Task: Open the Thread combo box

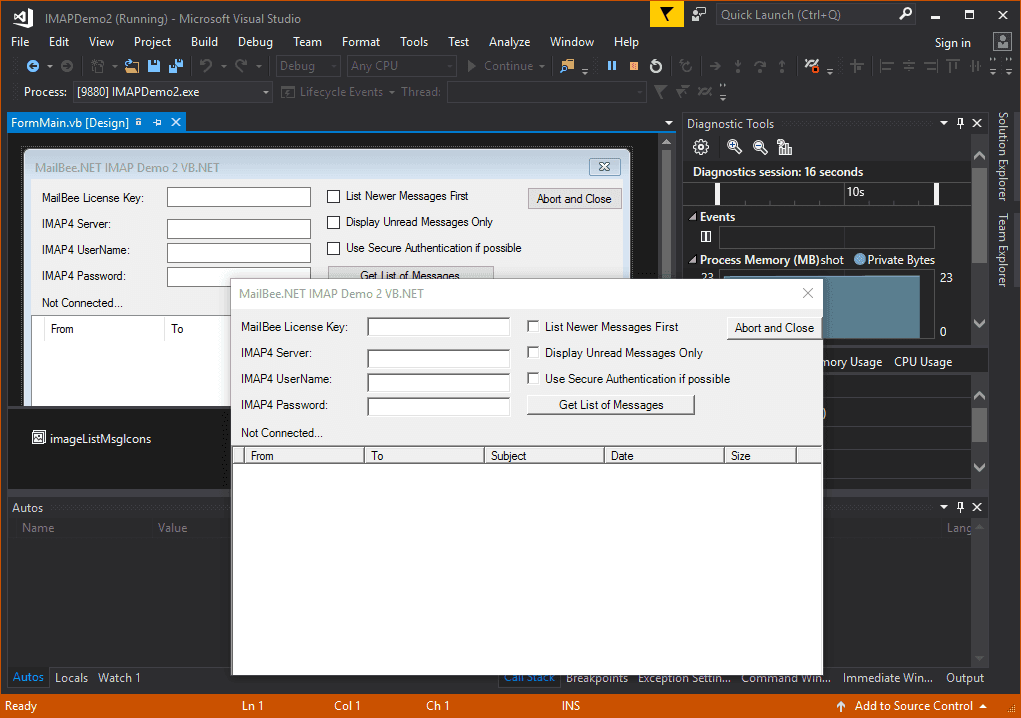Action: click(547, 92)
